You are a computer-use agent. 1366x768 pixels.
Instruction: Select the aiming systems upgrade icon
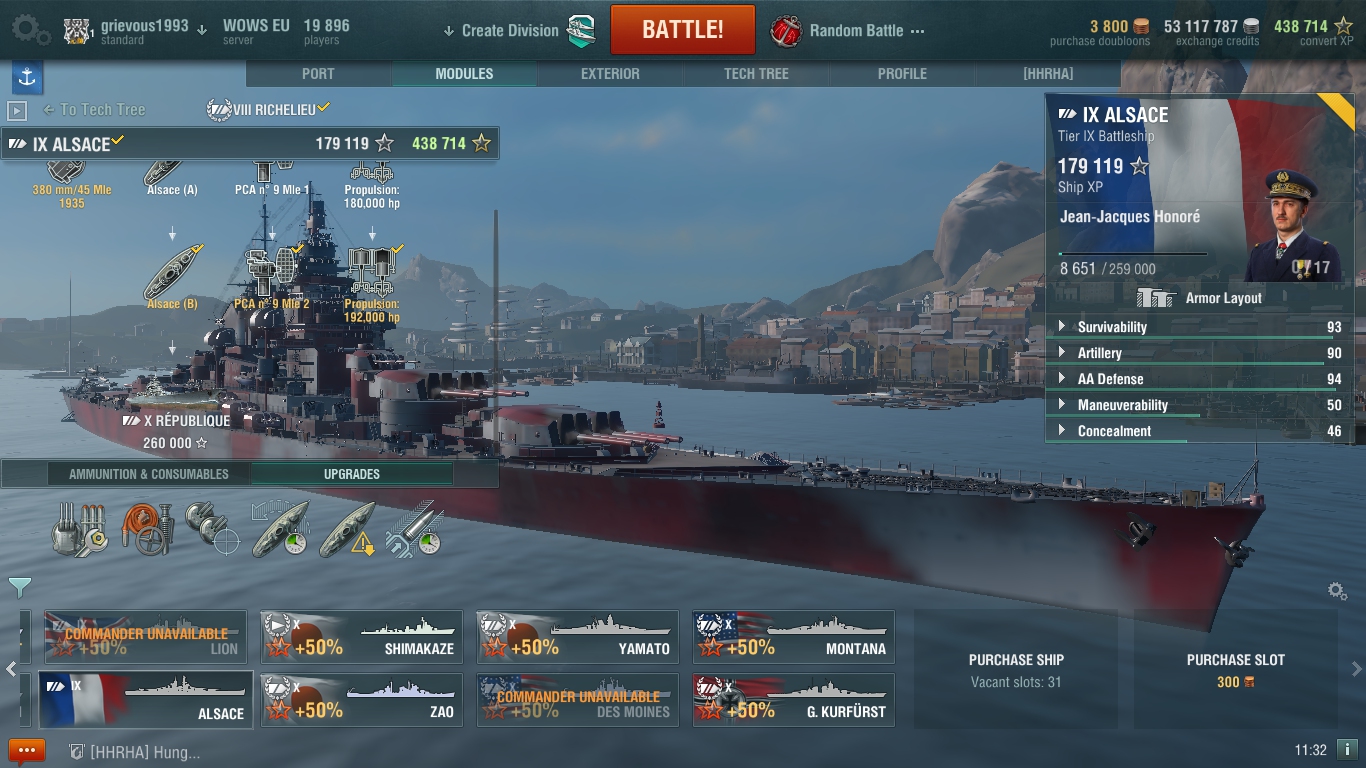point(213,529)
